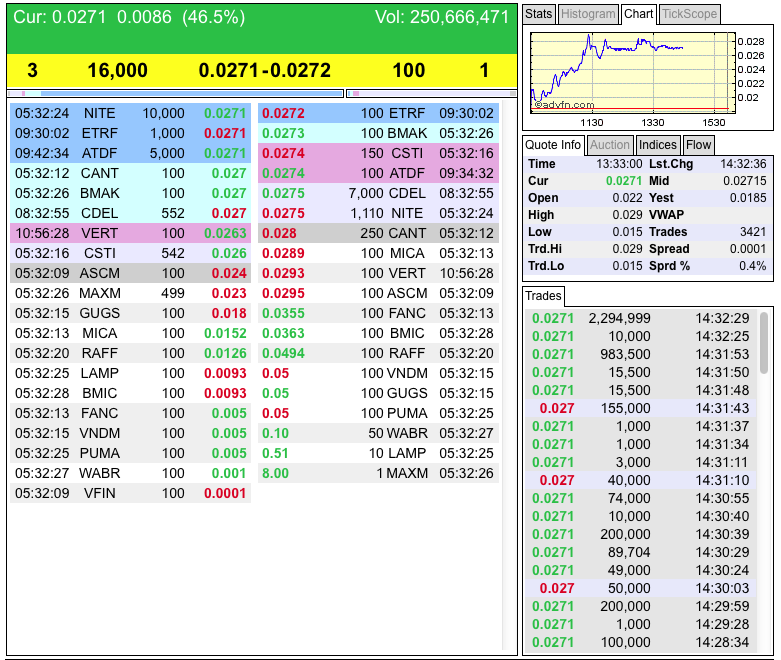Screen dimensions: 781x660
Task: Open the TickScope tab
Action: pyautogui.click(x=690, y=14)
